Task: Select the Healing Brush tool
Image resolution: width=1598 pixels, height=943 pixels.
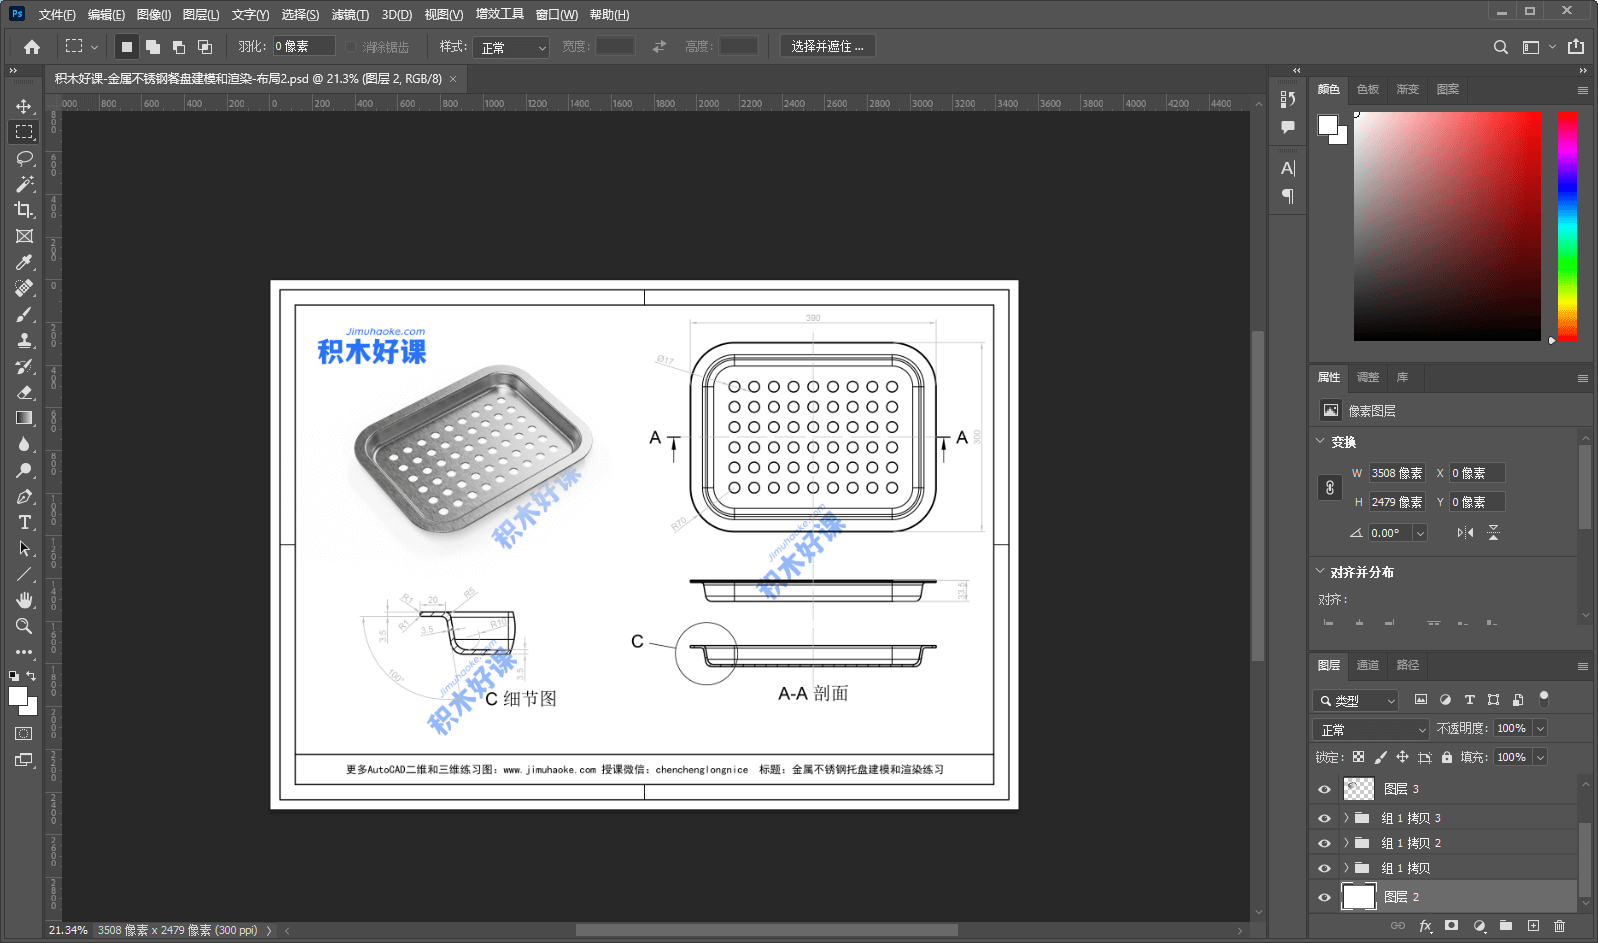Action: (24, 288)
